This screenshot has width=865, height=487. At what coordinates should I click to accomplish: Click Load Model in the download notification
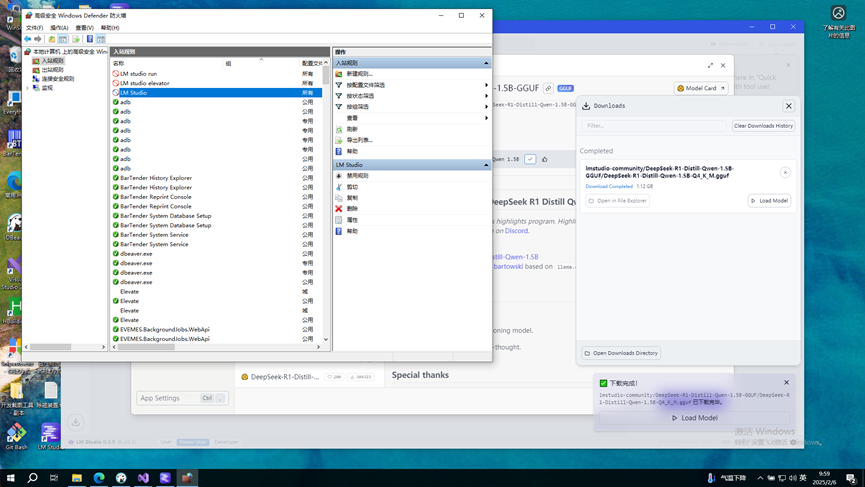(x=695, y=418)
